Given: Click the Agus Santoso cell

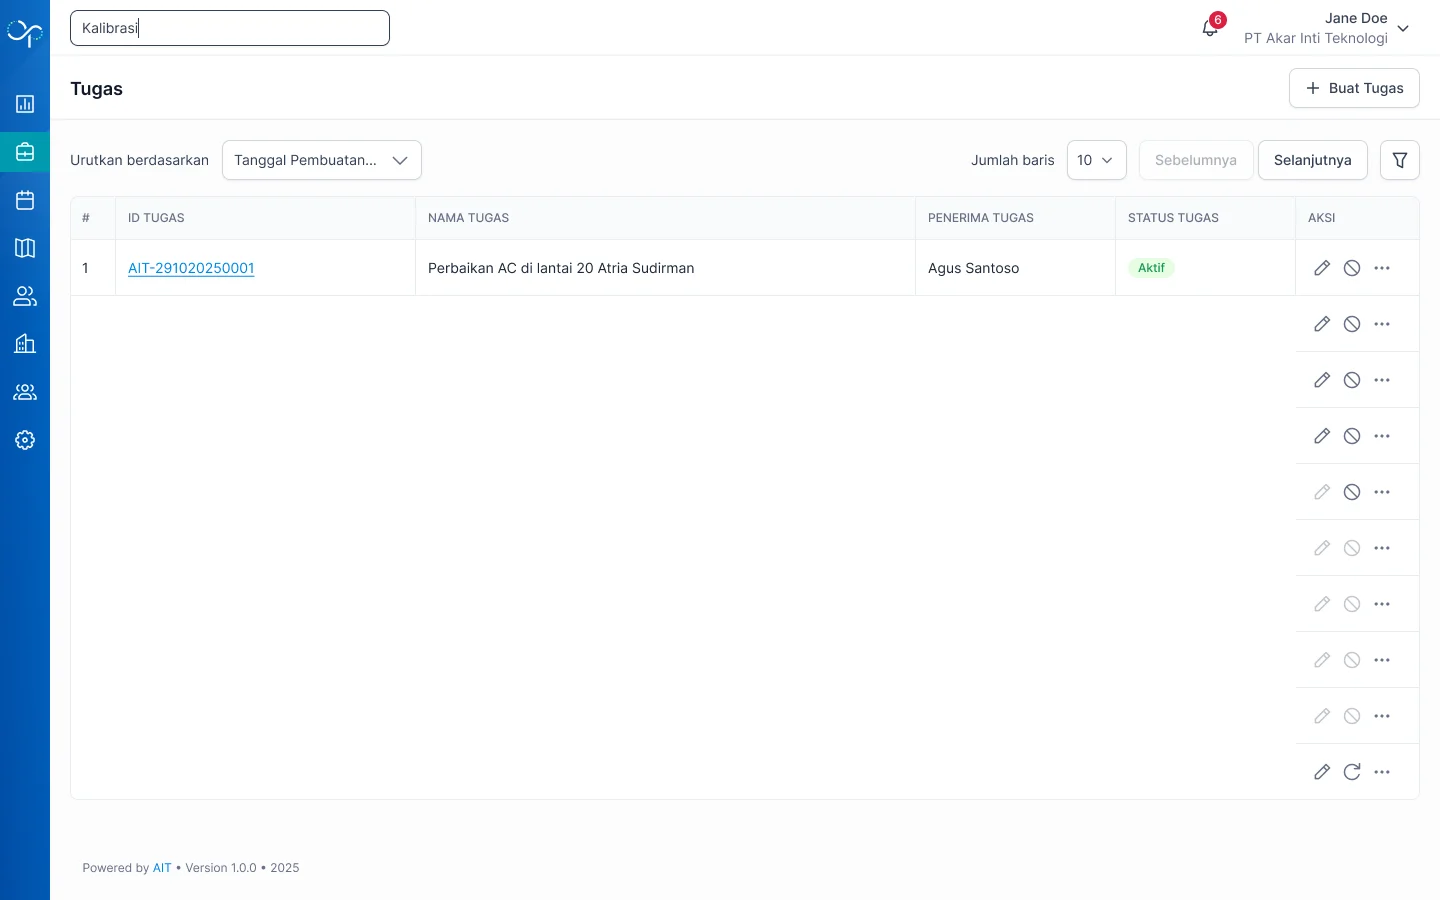Looking at the screenshot, I should tap(1015, 268).
